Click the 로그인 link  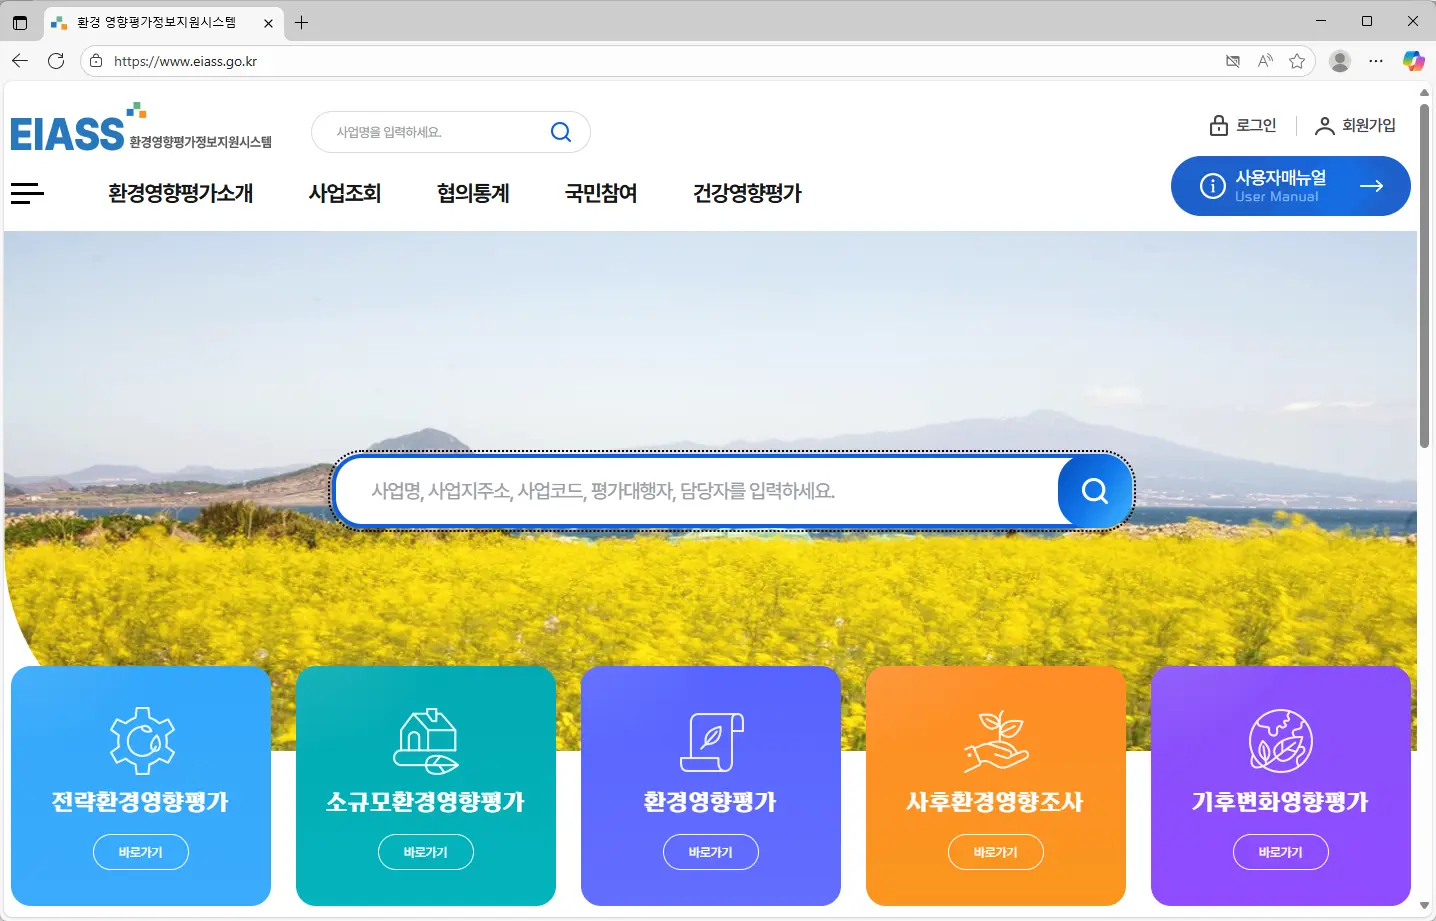pos(1243,125)
